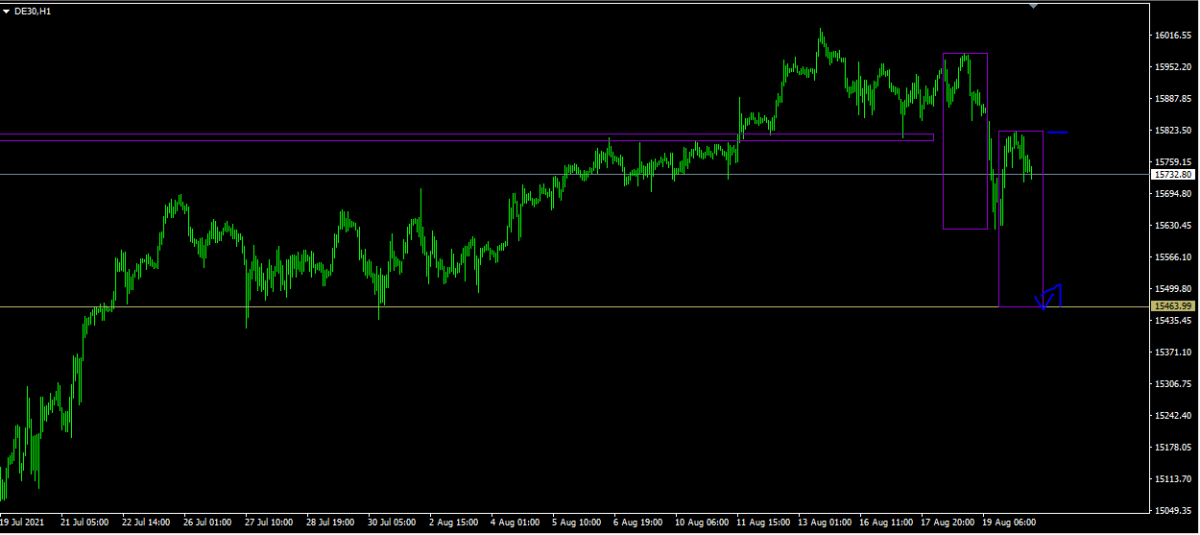
Task: Click the 19 Jul 2021 date label
Action: coord(22,522)
